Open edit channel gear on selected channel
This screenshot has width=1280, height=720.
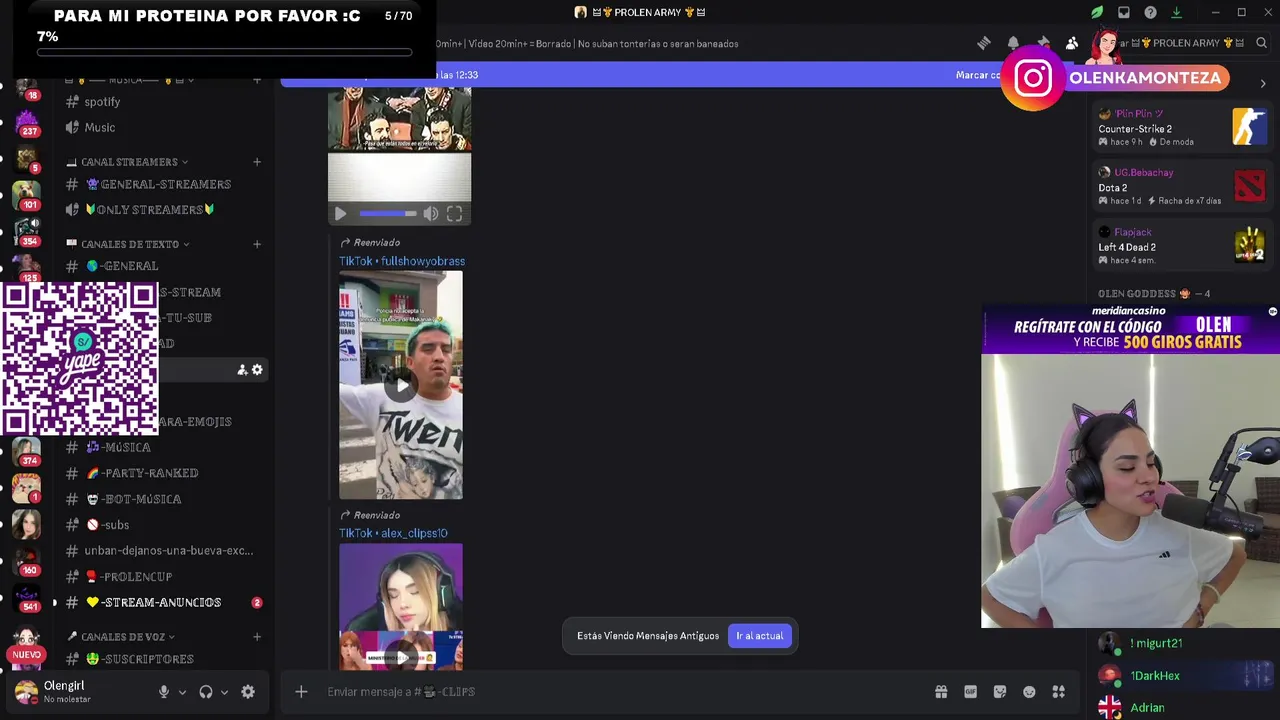pyautogui.click(x=257, y=370)
